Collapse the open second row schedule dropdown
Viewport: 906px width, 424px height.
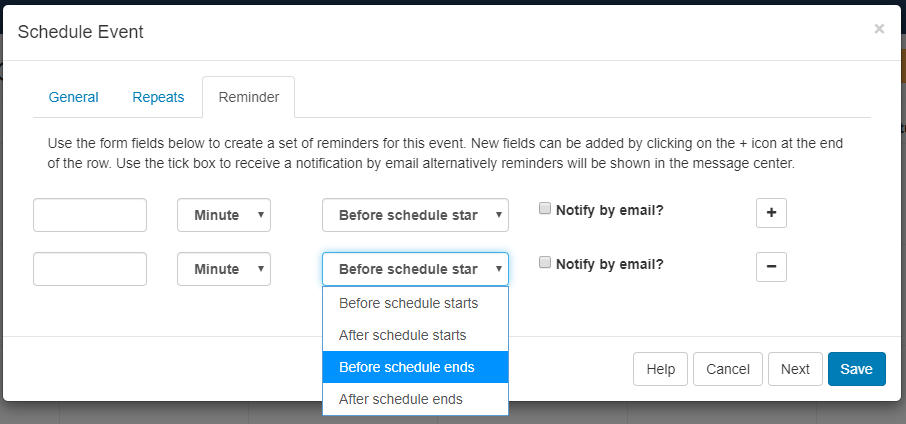point(415,269)
